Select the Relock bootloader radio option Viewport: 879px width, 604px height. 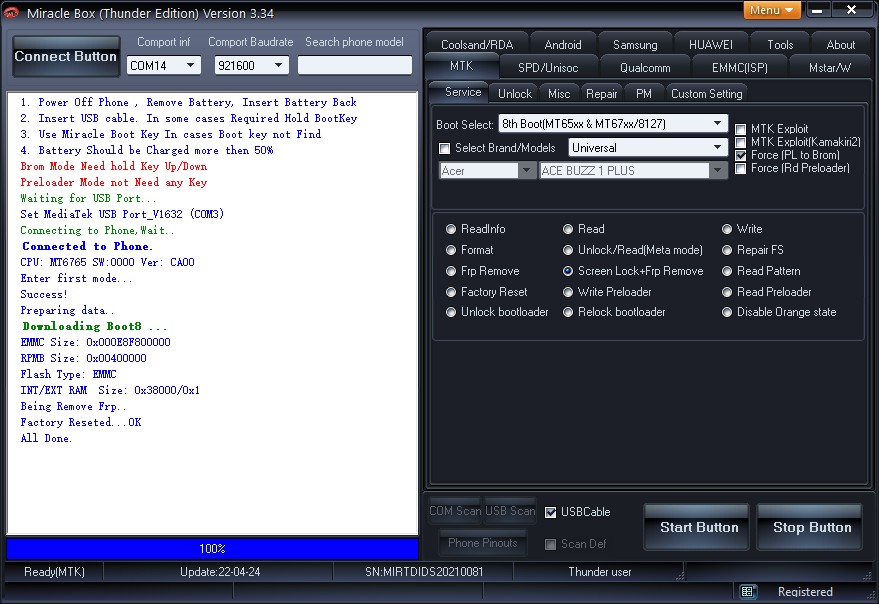(568, 312)
